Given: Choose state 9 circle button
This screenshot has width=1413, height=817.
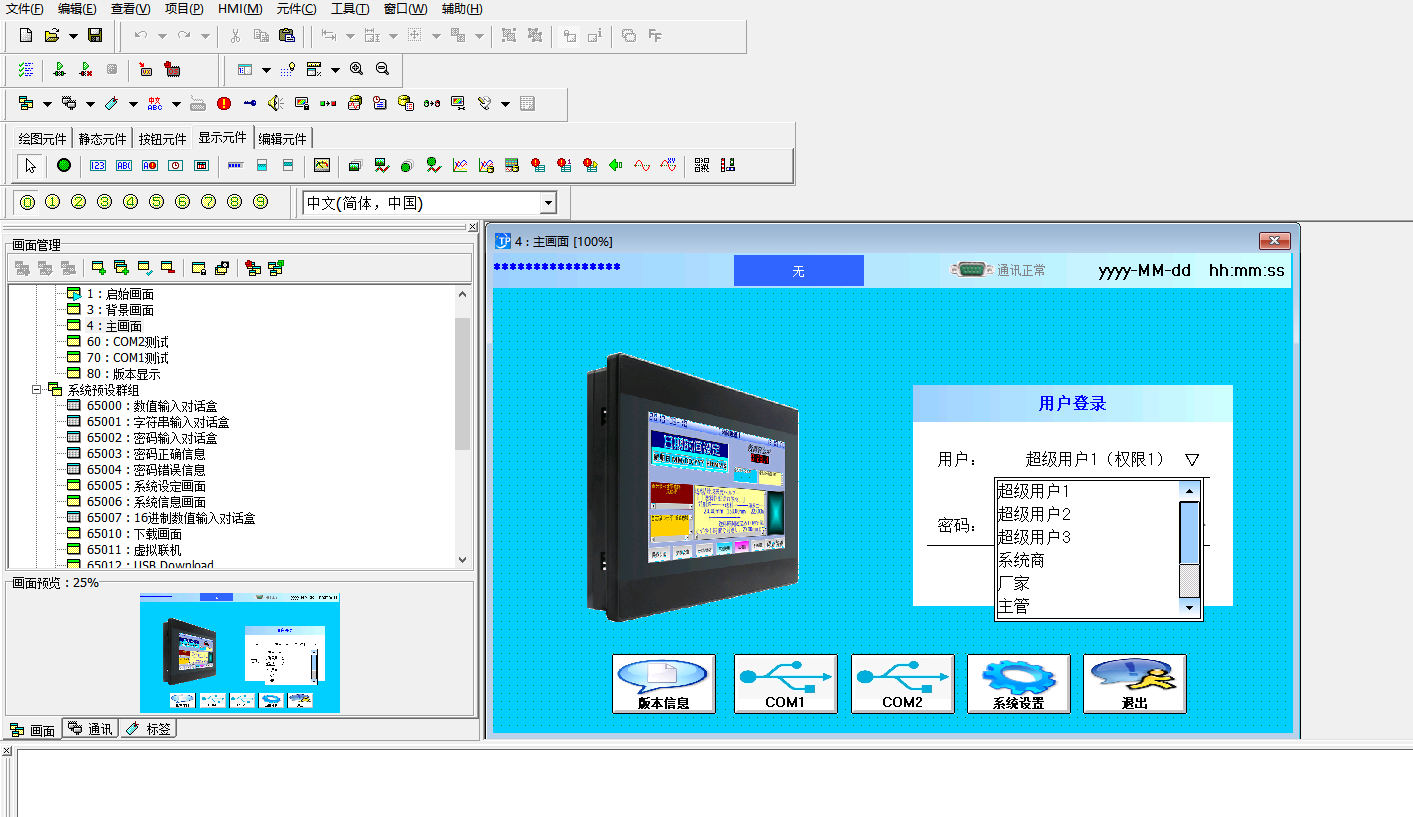Looking at the screenshot, I should (261, 202).
